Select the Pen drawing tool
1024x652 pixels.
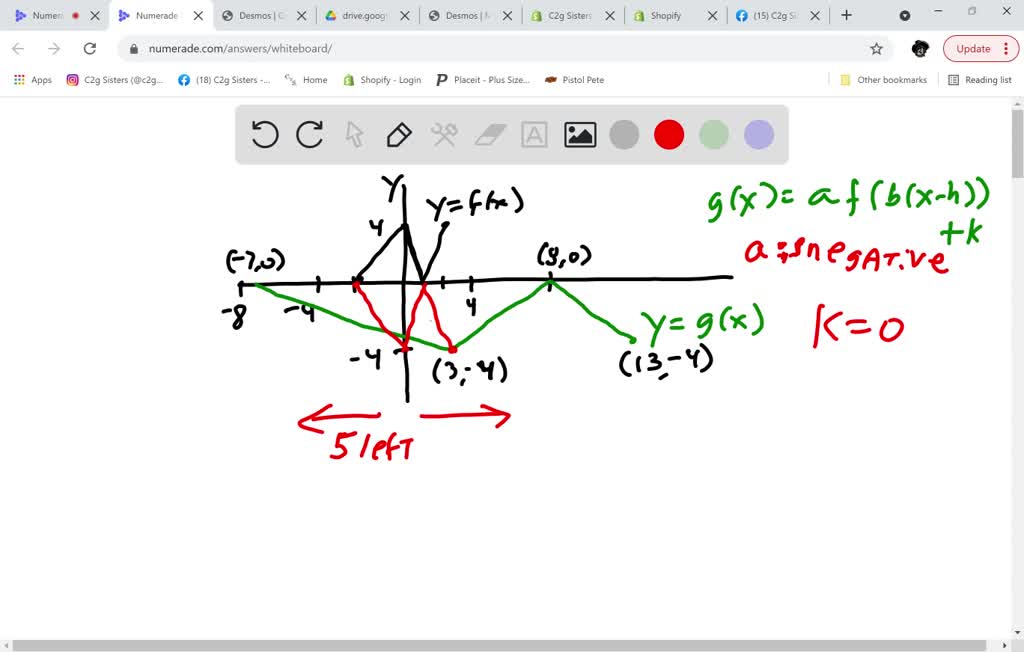coord(398,134)
